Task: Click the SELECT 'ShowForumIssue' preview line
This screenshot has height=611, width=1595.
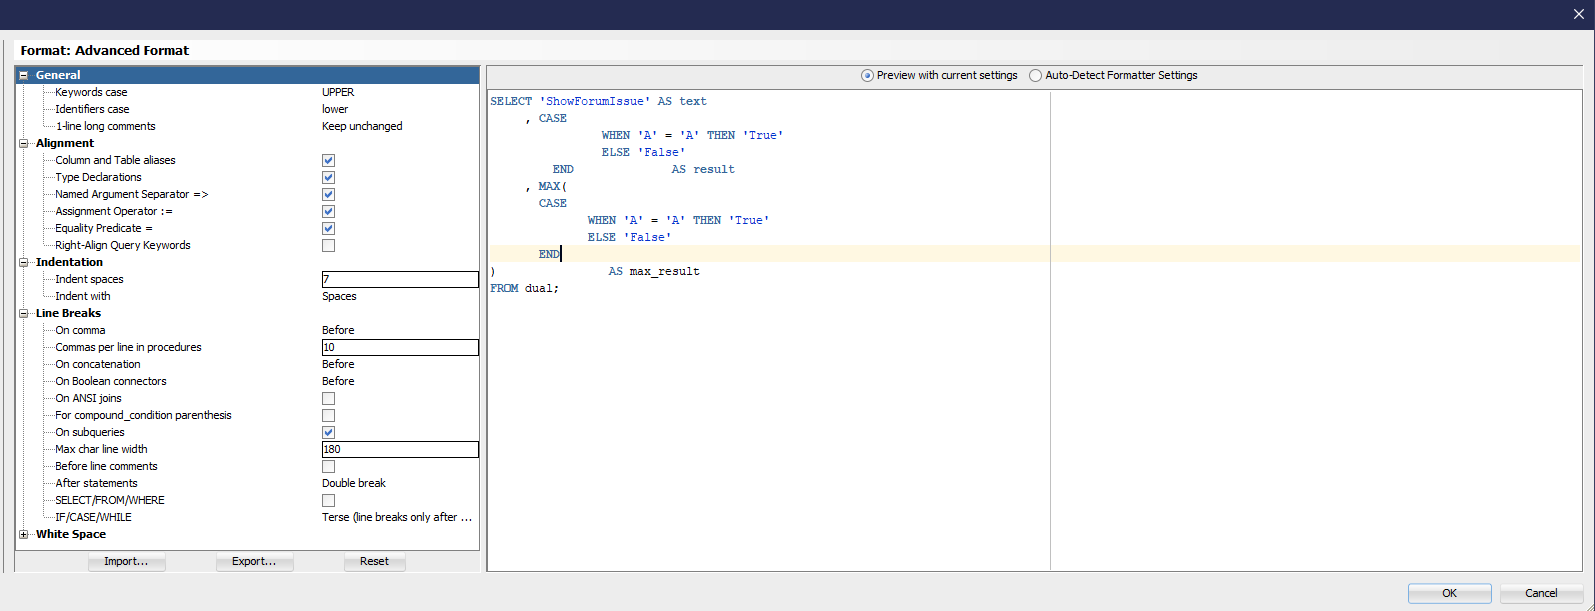Action: click(598, 101)
